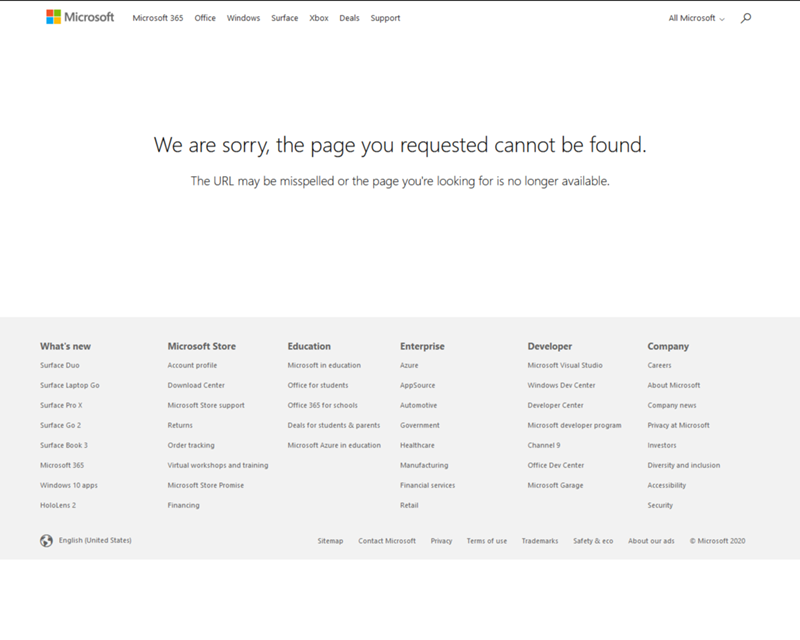Open Terms of use link
Viewport: 800px width, 640px height.
487,541
